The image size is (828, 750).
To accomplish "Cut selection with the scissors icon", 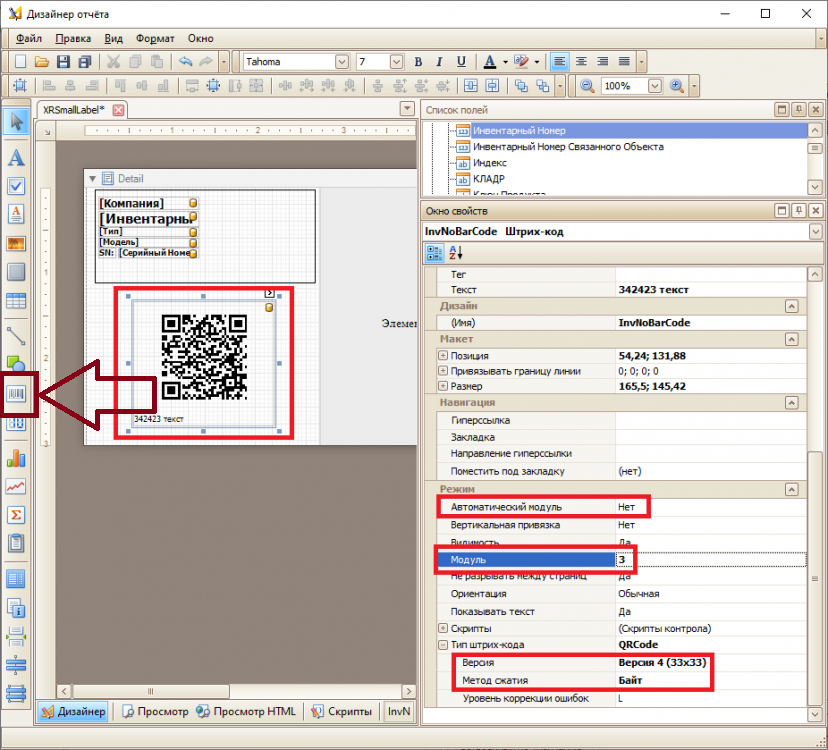I will point(113,61).
